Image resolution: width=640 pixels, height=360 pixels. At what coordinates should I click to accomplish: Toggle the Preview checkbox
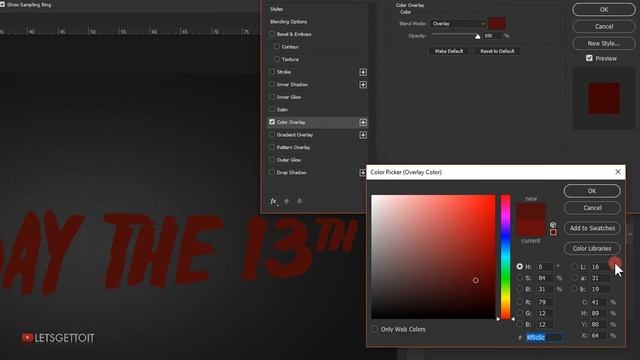coord(589,58)
